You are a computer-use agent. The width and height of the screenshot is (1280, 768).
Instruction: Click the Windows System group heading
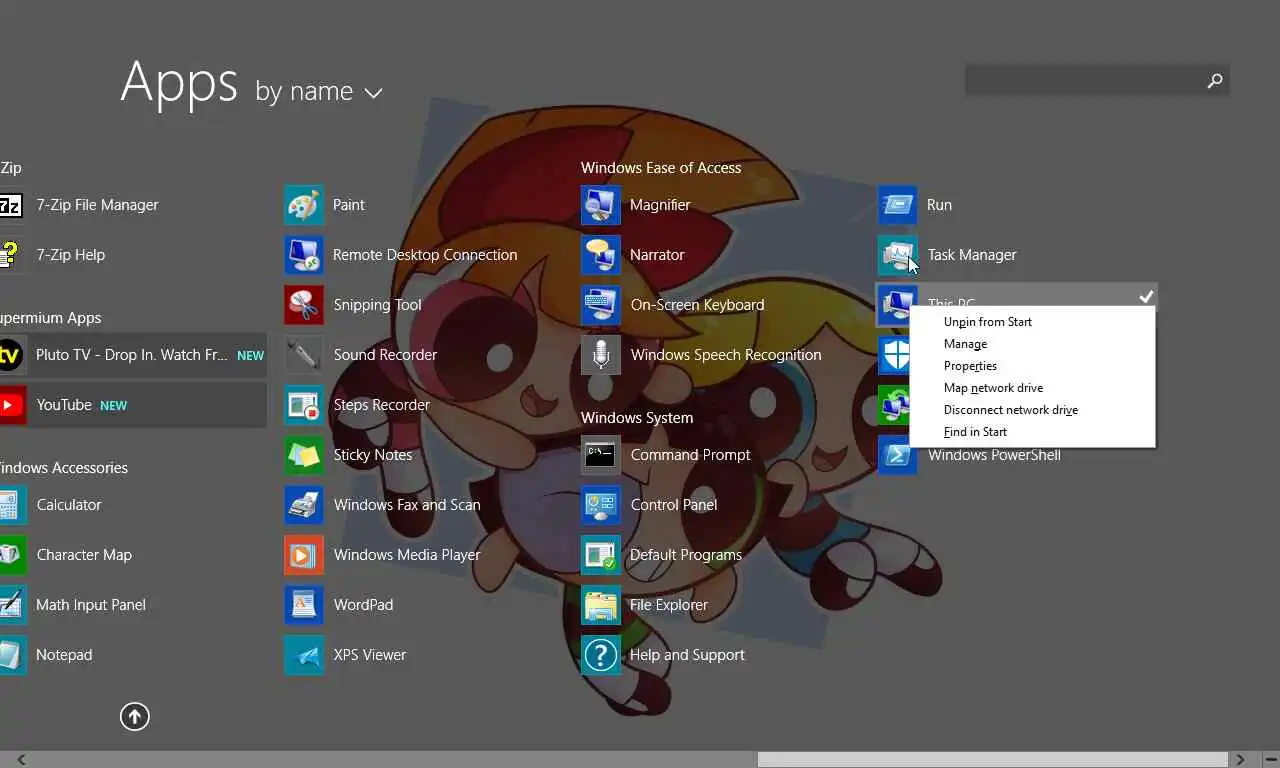pyautogui.click(x=637, y=418)
